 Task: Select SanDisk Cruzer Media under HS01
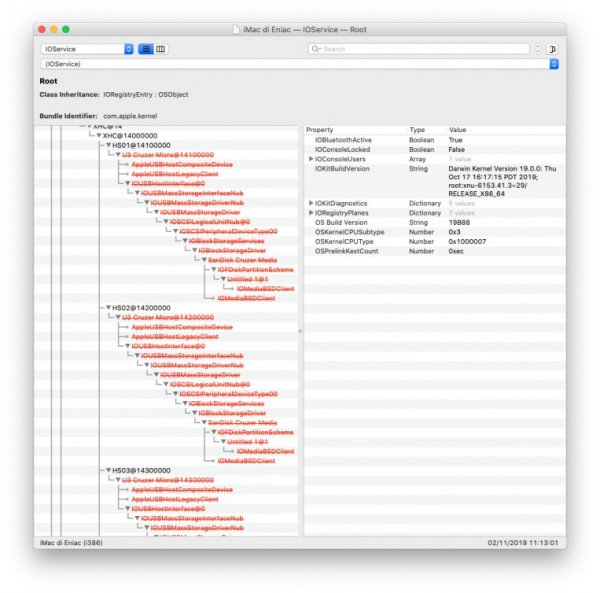[242, 260]
